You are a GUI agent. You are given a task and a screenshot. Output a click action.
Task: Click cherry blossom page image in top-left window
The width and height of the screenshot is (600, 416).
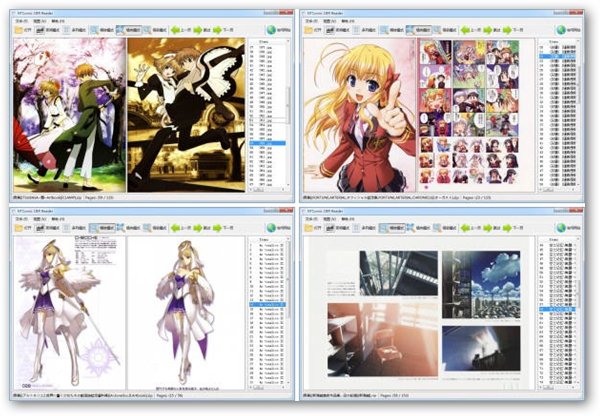coord(70,115)
